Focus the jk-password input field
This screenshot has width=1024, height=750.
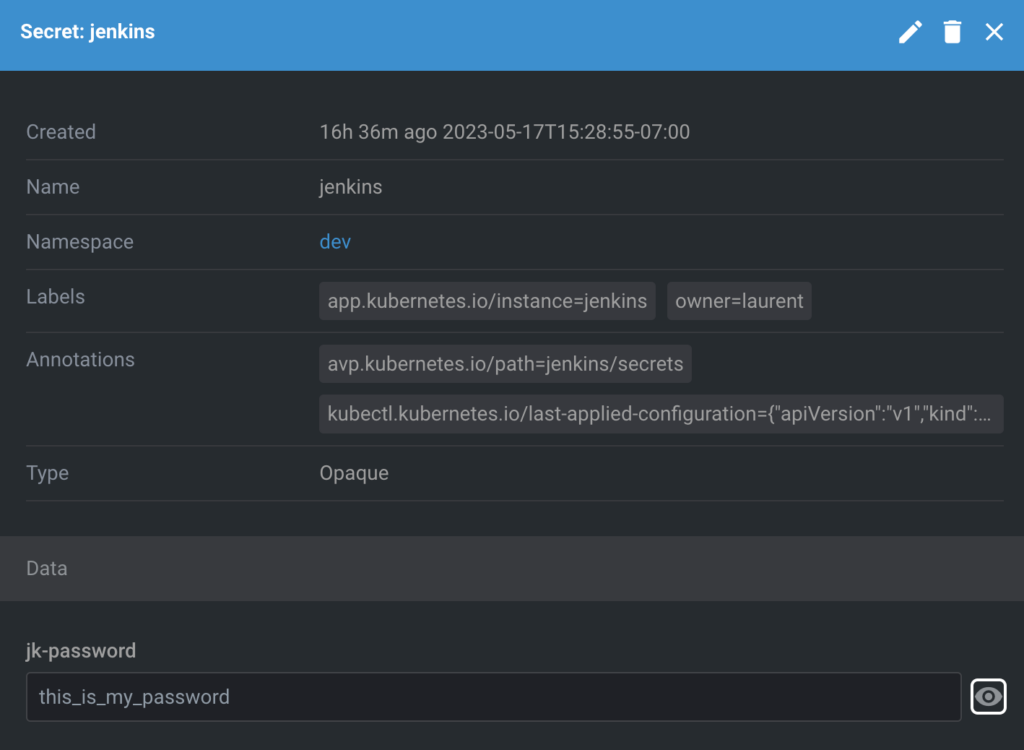point(493,697)
